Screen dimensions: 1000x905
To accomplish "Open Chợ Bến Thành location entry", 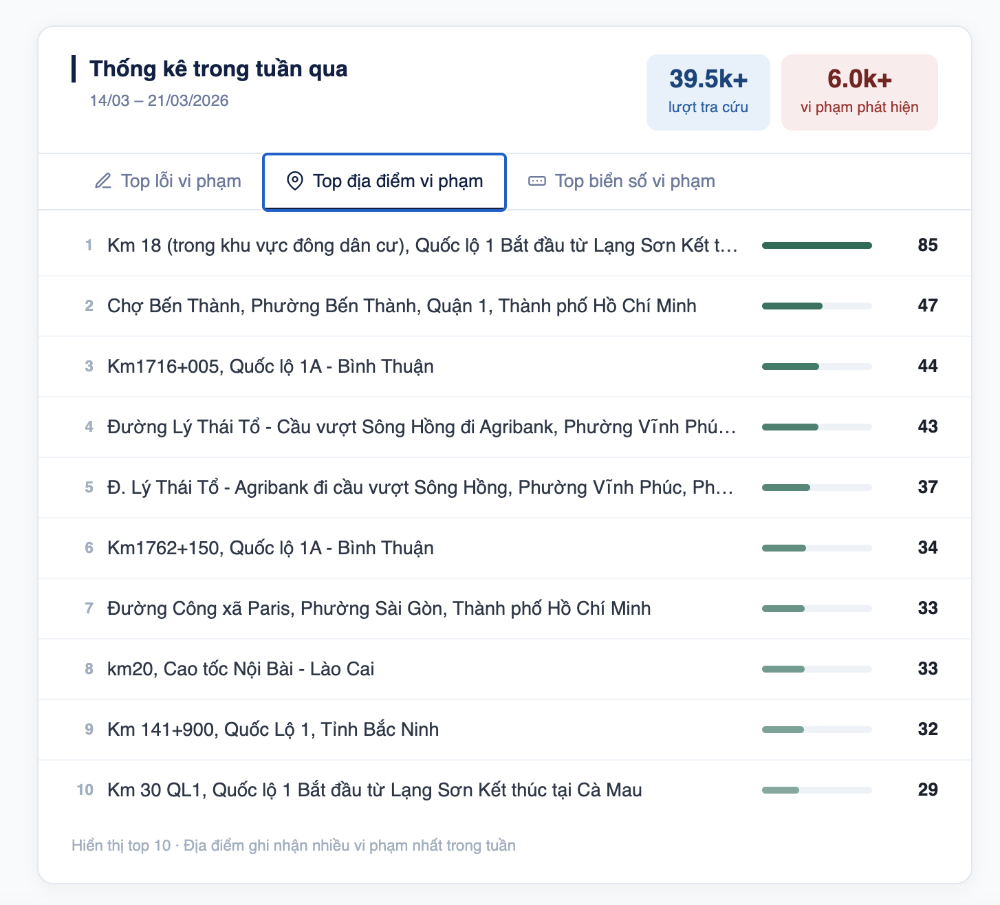I will pyautogui.click(x=401, y=306).
